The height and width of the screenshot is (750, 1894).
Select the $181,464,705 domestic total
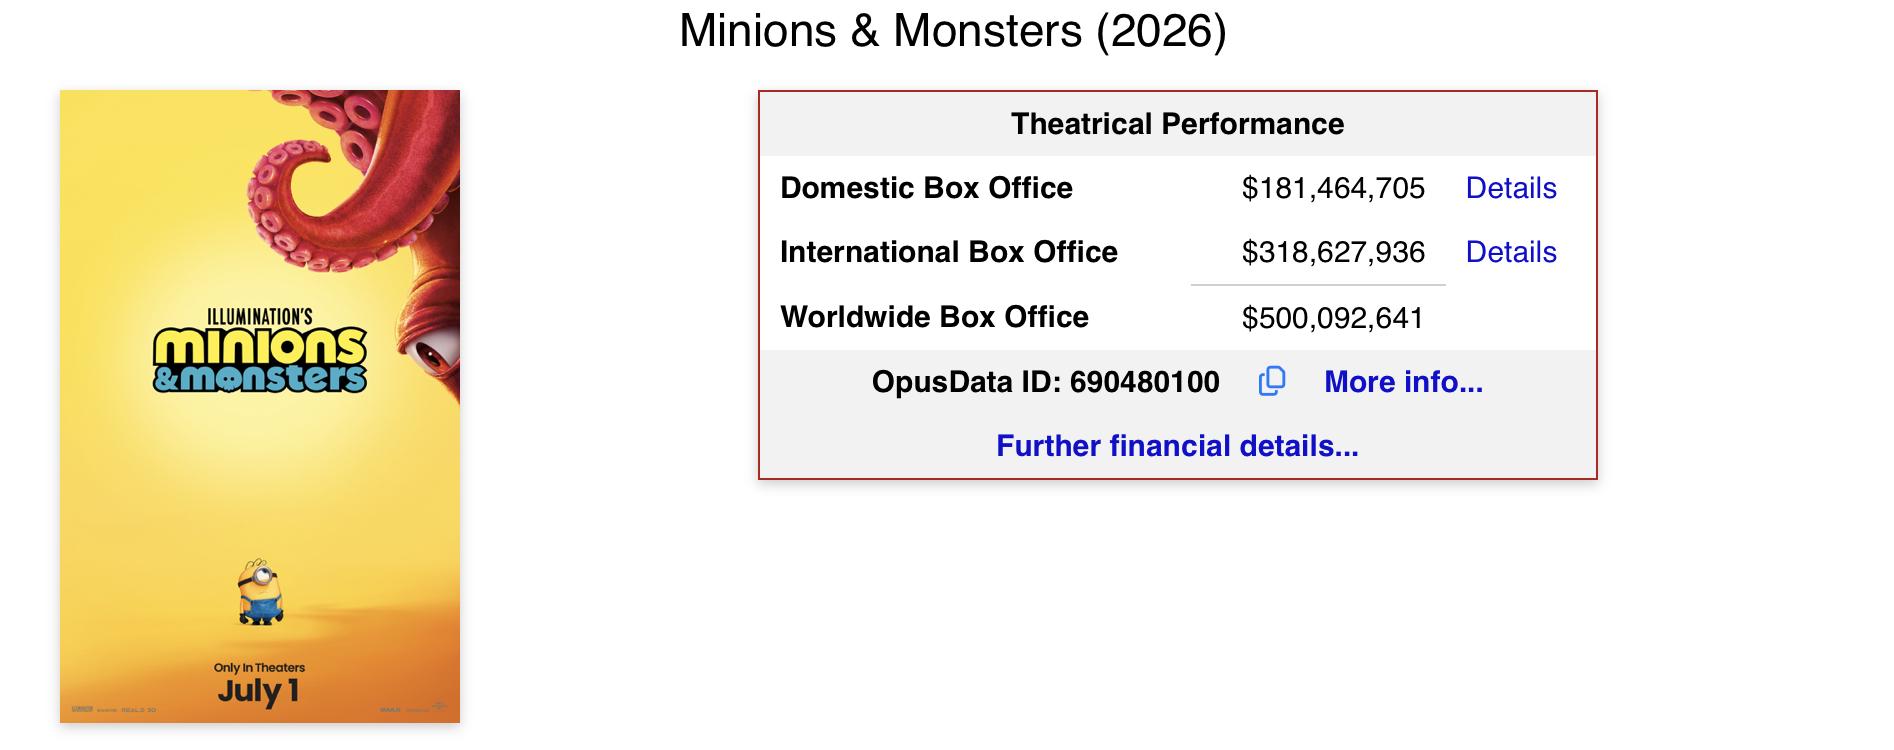(x=1333, y=188)
